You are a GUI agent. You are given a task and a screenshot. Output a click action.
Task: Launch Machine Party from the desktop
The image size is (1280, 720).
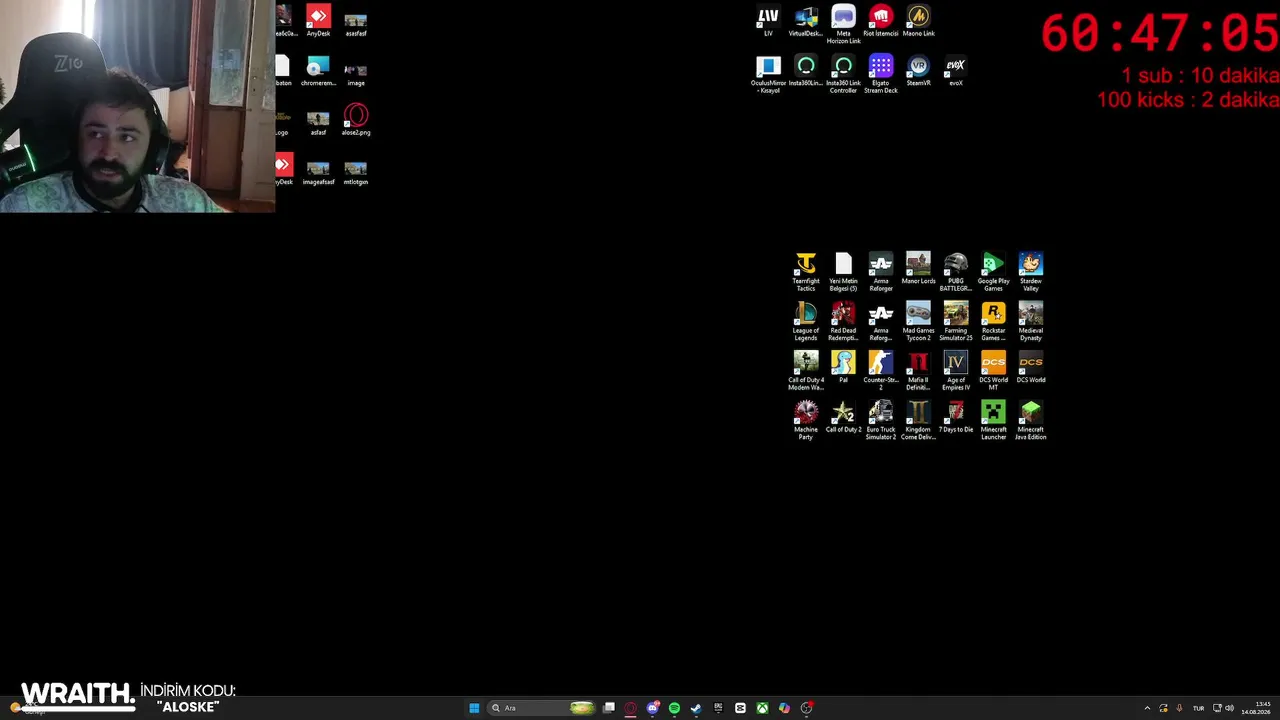click(x=805, y=421)
